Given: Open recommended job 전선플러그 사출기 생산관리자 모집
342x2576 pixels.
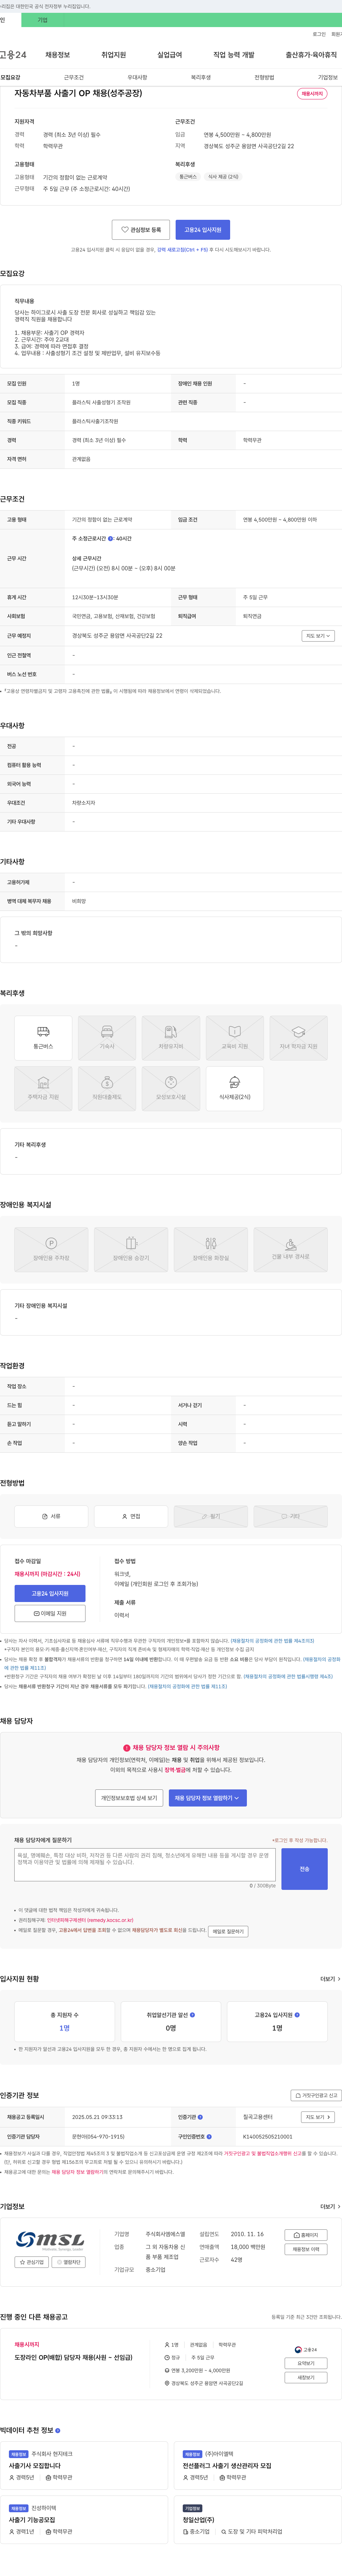Looking at the screenshot, I should coord(227,2466).
